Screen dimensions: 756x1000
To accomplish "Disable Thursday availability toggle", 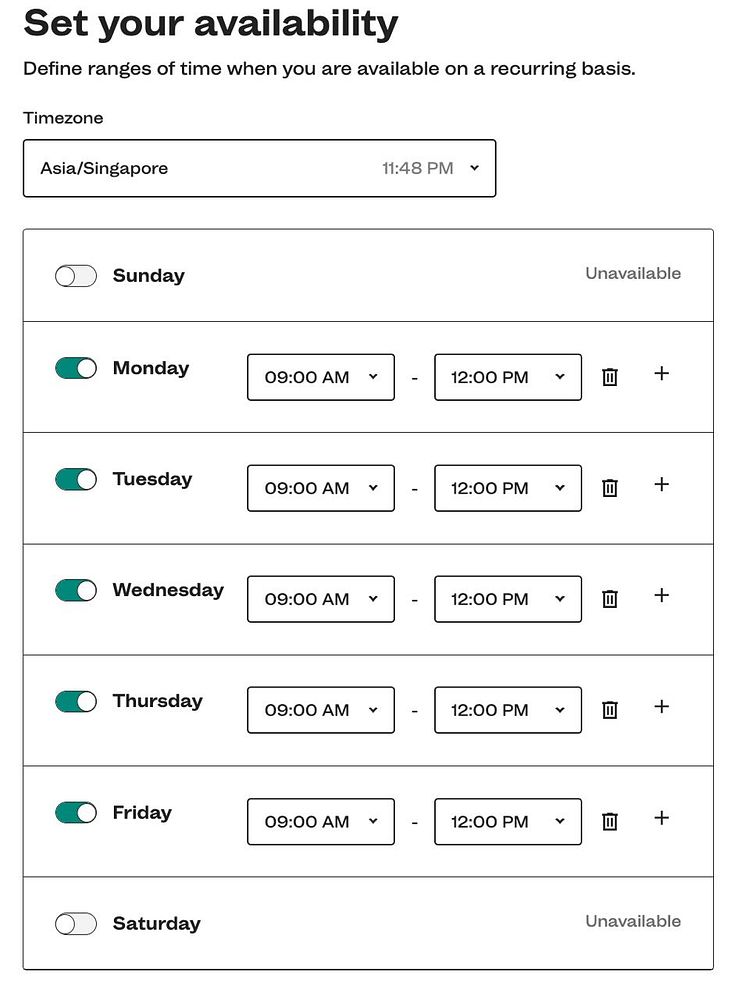I will 76,701.
